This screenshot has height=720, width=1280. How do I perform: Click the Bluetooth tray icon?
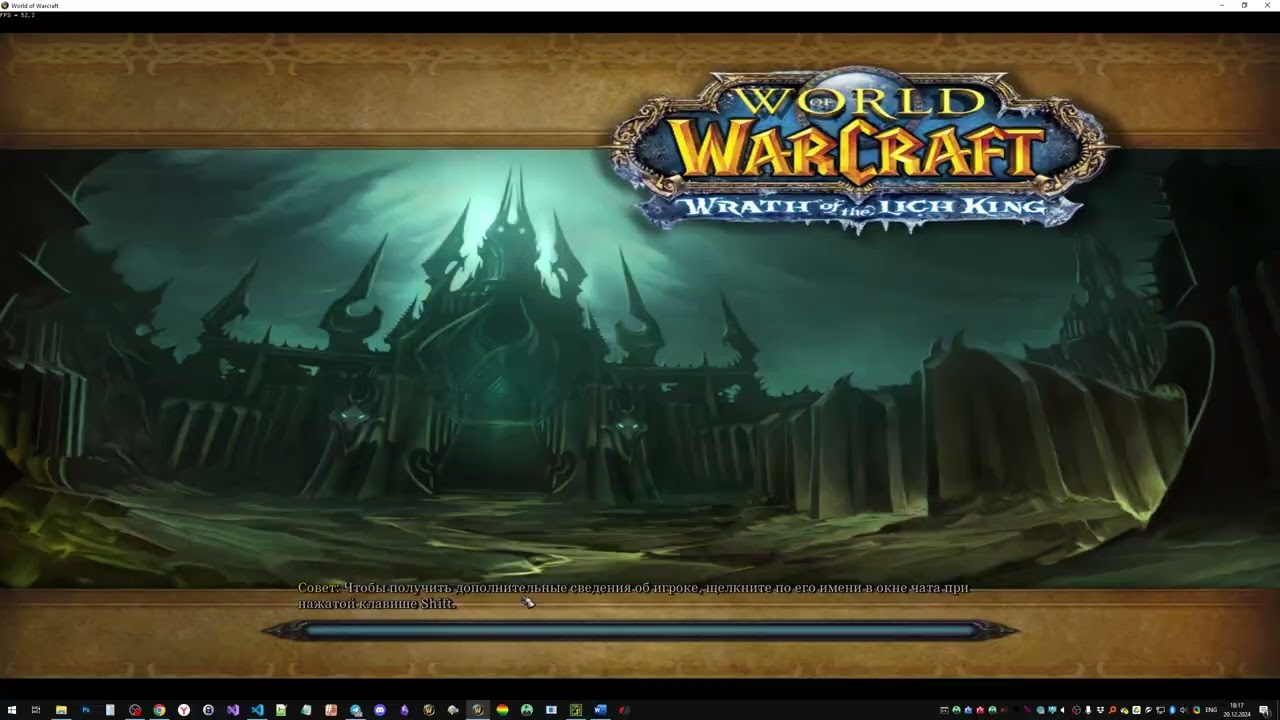1172,710
